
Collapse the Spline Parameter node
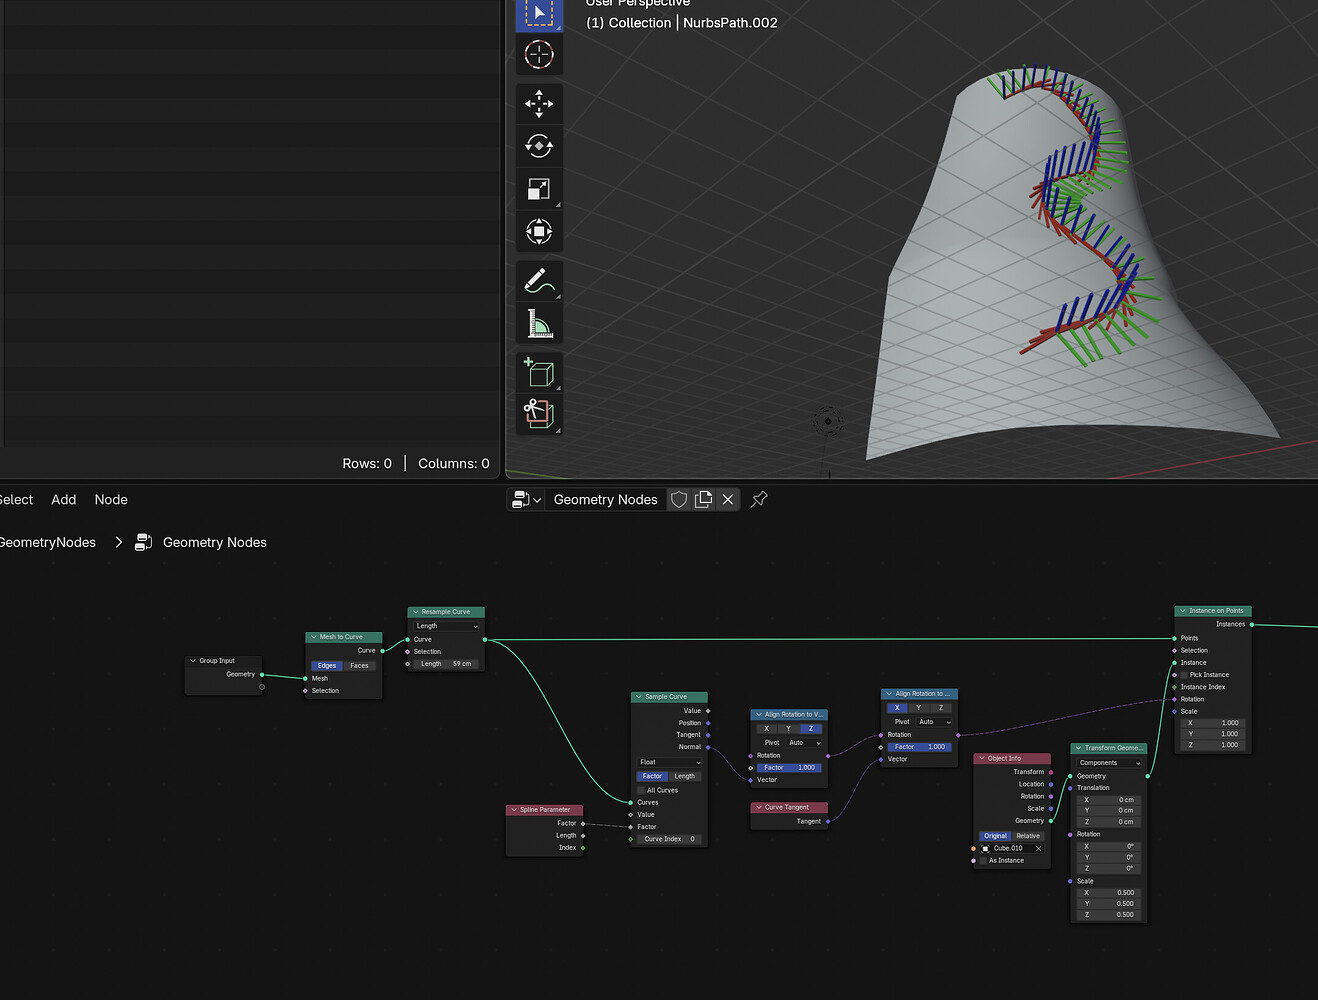(513, 810)
